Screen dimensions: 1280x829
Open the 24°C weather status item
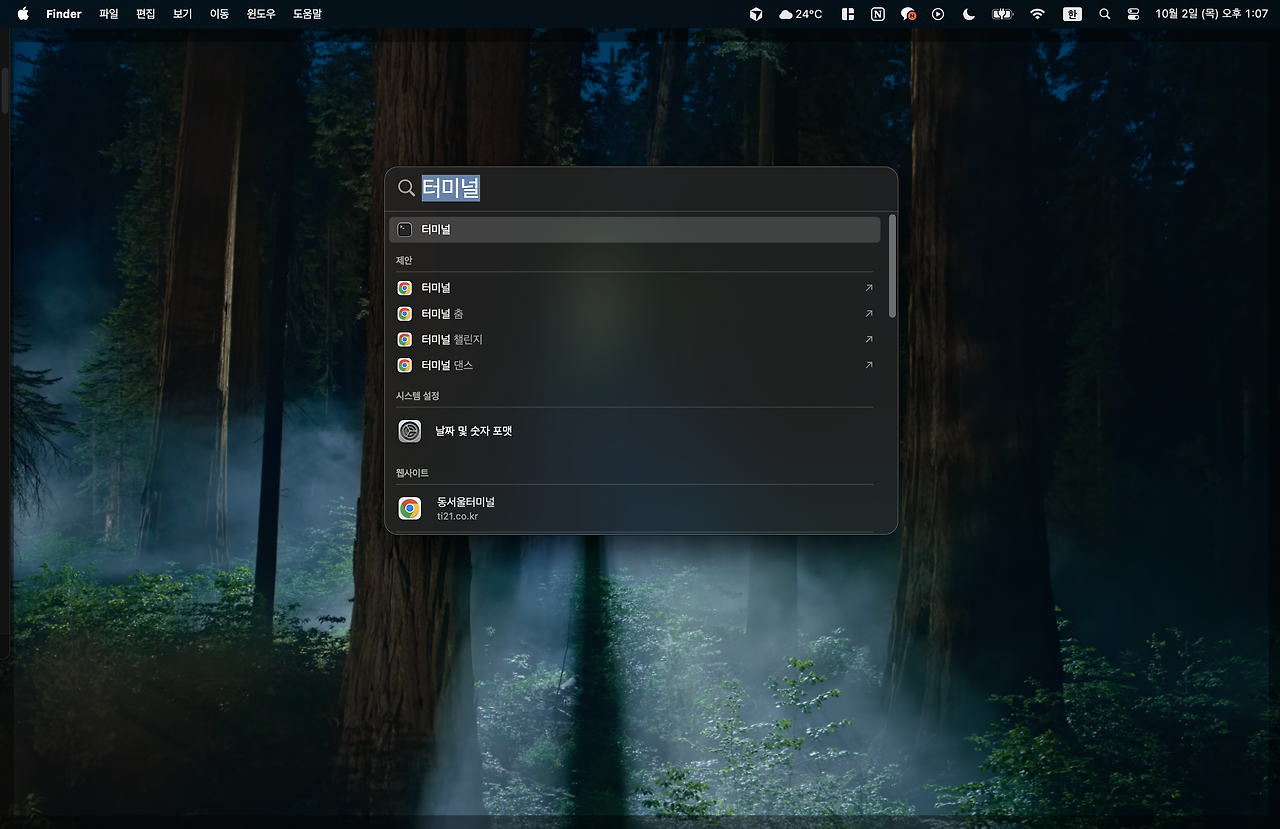coord(800,14)
